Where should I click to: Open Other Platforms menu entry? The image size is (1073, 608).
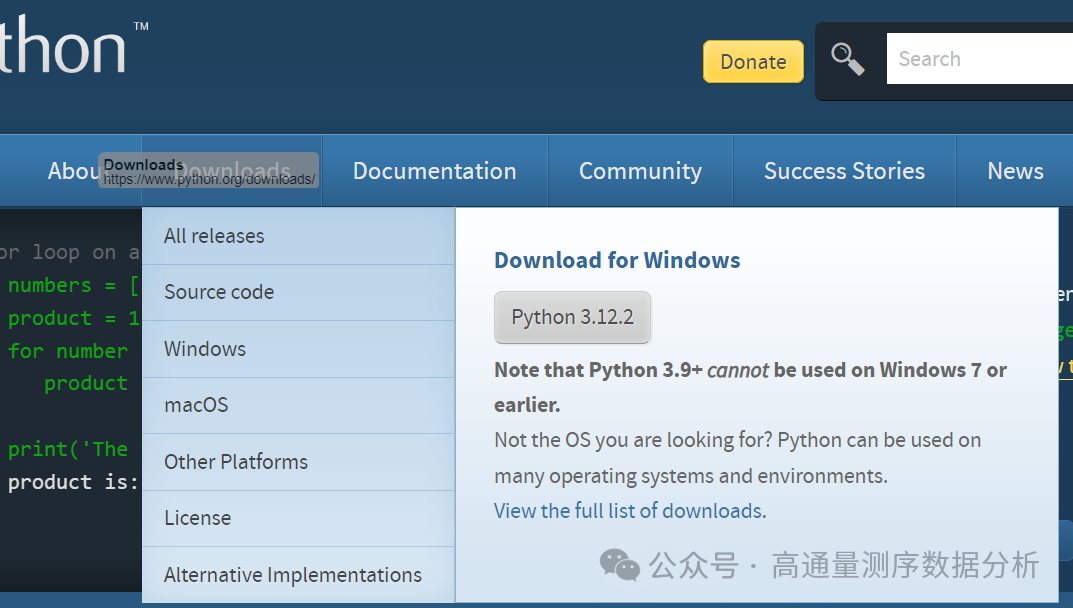point(298,462)
